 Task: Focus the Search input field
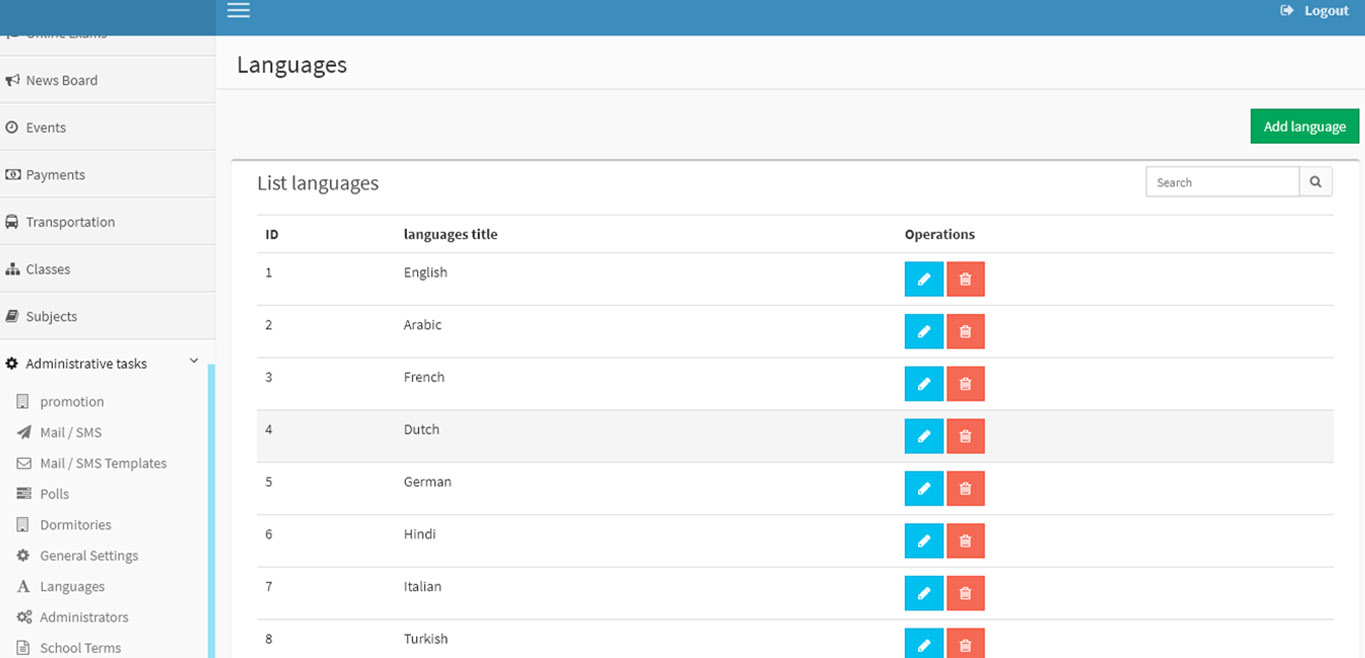click(1222, 182)
